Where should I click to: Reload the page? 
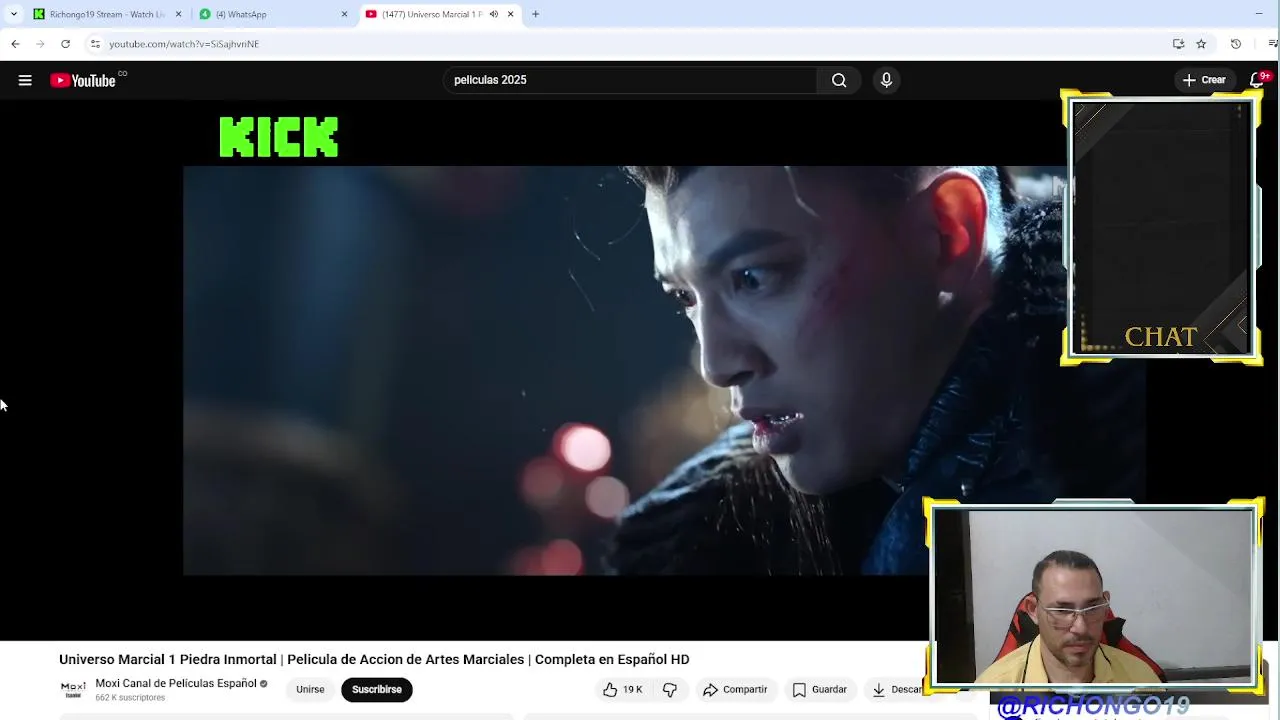[65, 44]
